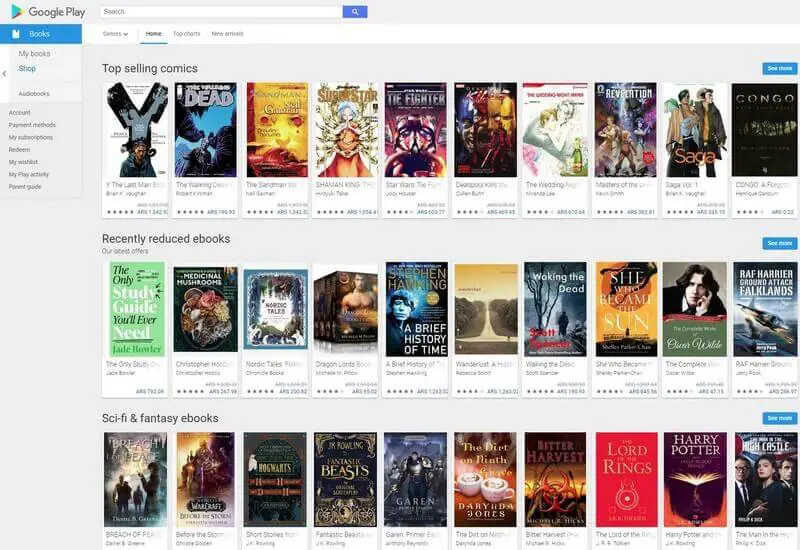Image resolution: width=800 pixels, height=550 pixels.
Task: Open My books in sidebar
Action: [34, 54]
